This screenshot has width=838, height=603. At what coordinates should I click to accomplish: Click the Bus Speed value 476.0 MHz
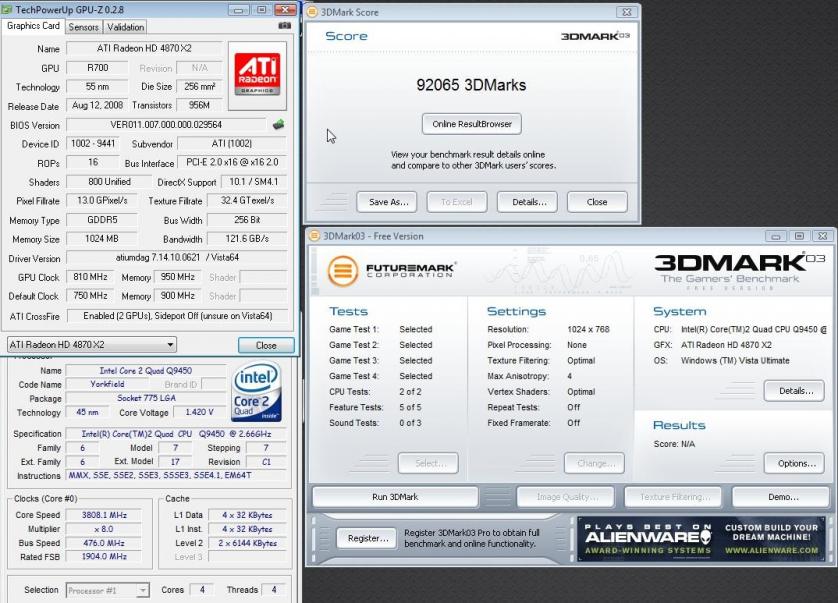coord(104,543)
